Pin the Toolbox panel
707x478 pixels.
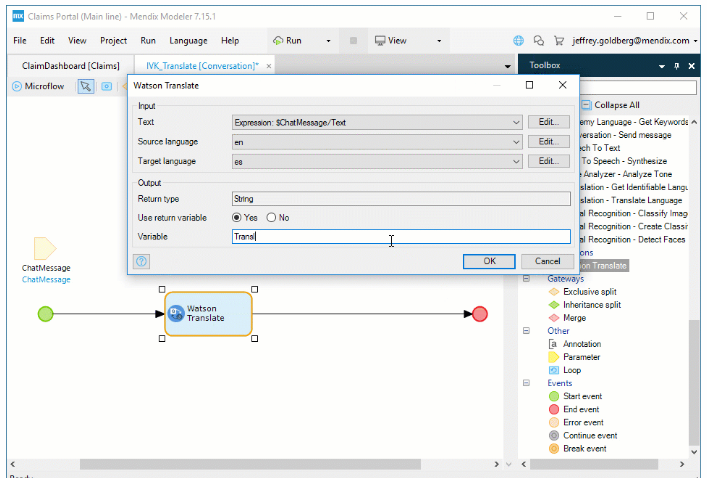click(x=677, y=66)
